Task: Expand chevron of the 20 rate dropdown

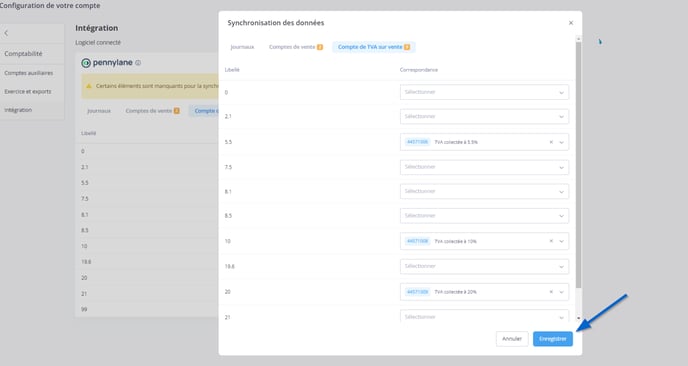Action: [x=562, y=292]
